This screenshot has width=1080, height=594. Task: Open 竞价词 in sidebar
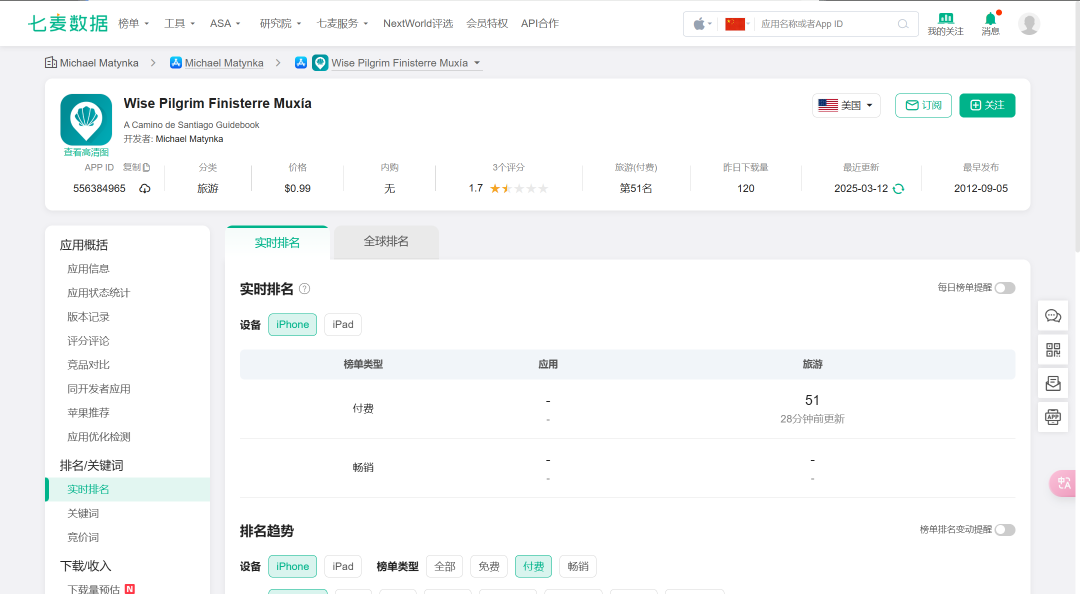pyautogui.click(x=83, y=537)
